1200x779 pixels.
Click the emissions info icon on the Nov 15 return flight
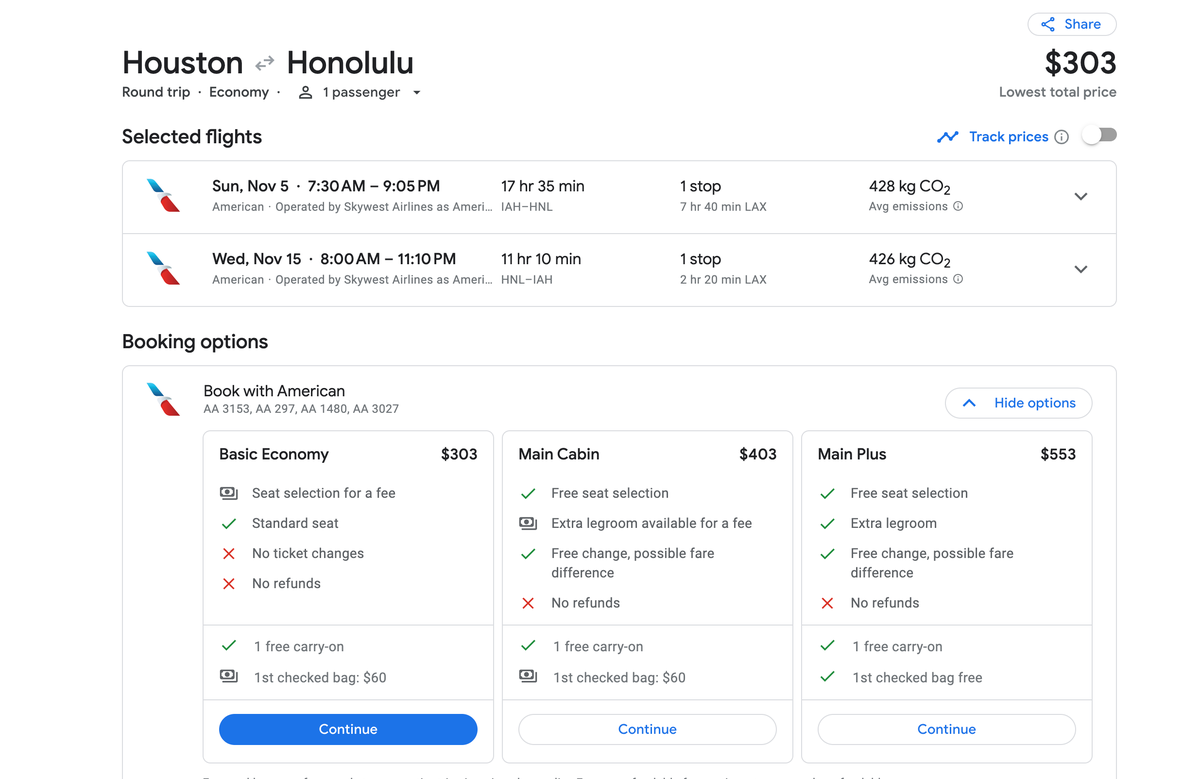(957, 279)
